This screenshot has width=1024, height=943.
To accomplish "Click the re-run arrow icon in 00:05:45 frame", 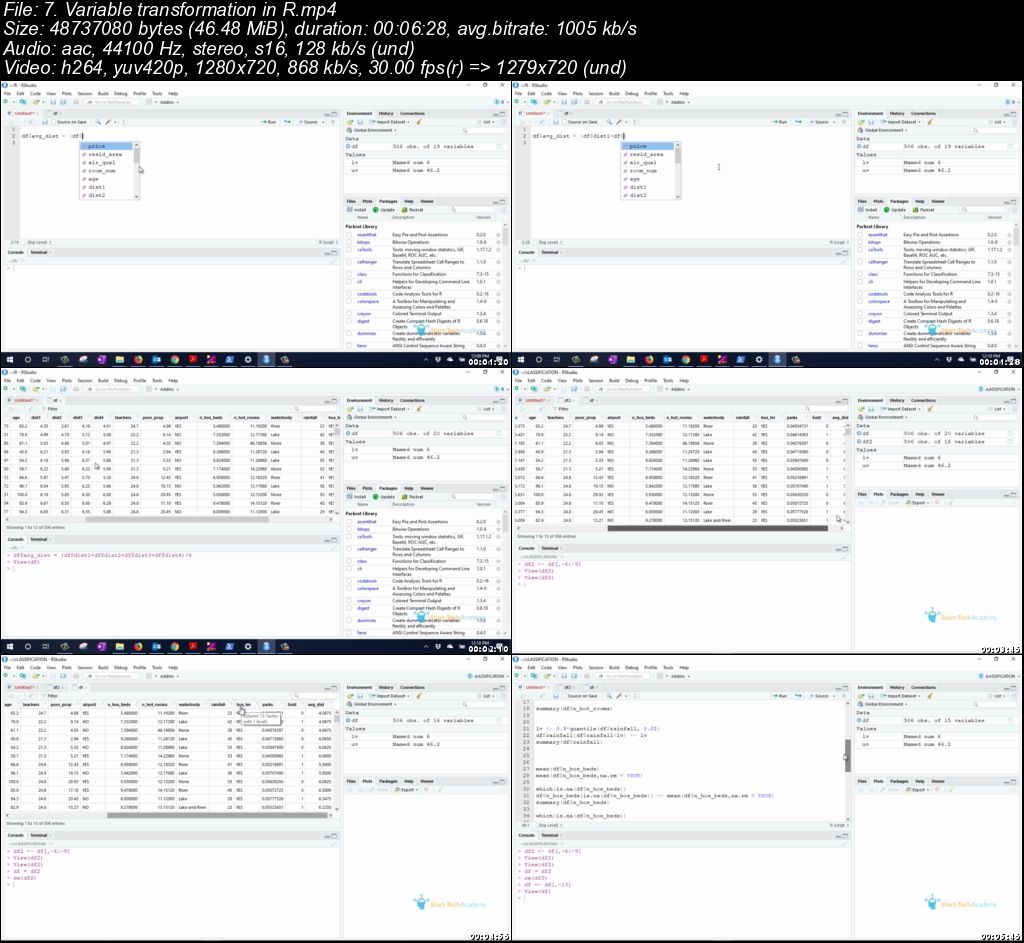I will coord(797,696).
